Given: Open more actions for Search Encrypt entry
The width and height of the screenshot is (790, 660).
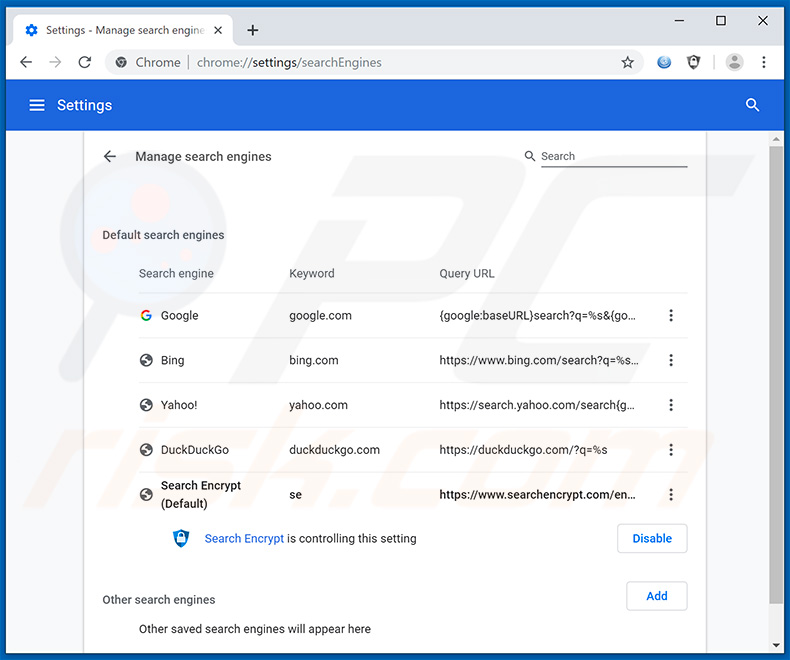Looking at the screenshot, I should (671, 494).
